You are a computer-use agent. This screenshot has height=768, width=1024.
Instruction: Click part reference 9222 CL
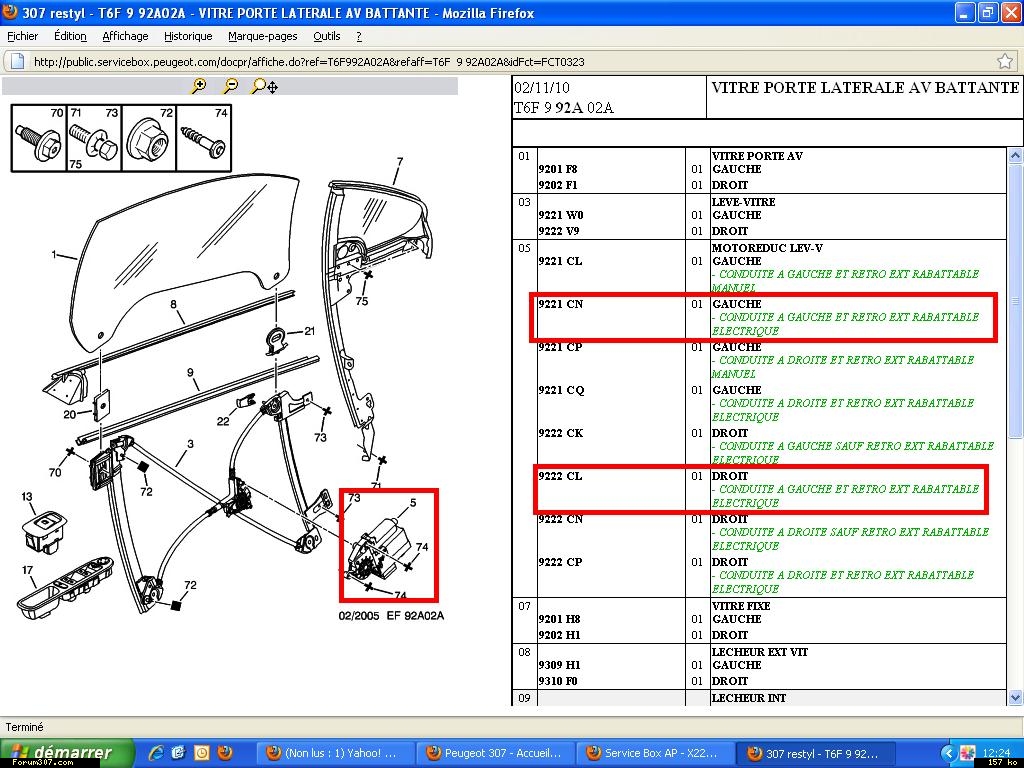pos(560,477)
